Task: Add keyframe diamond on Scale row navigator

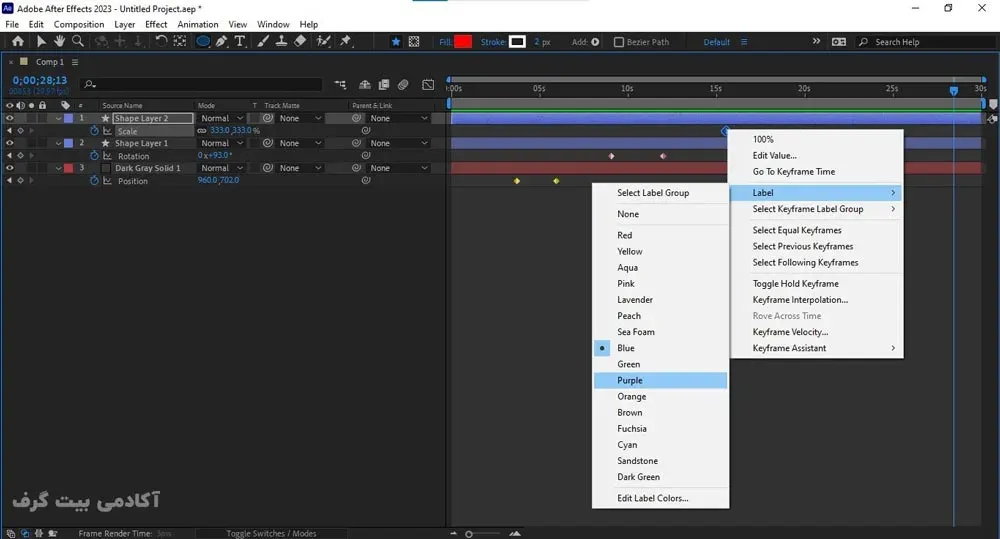Action: [x=20, y=131]
